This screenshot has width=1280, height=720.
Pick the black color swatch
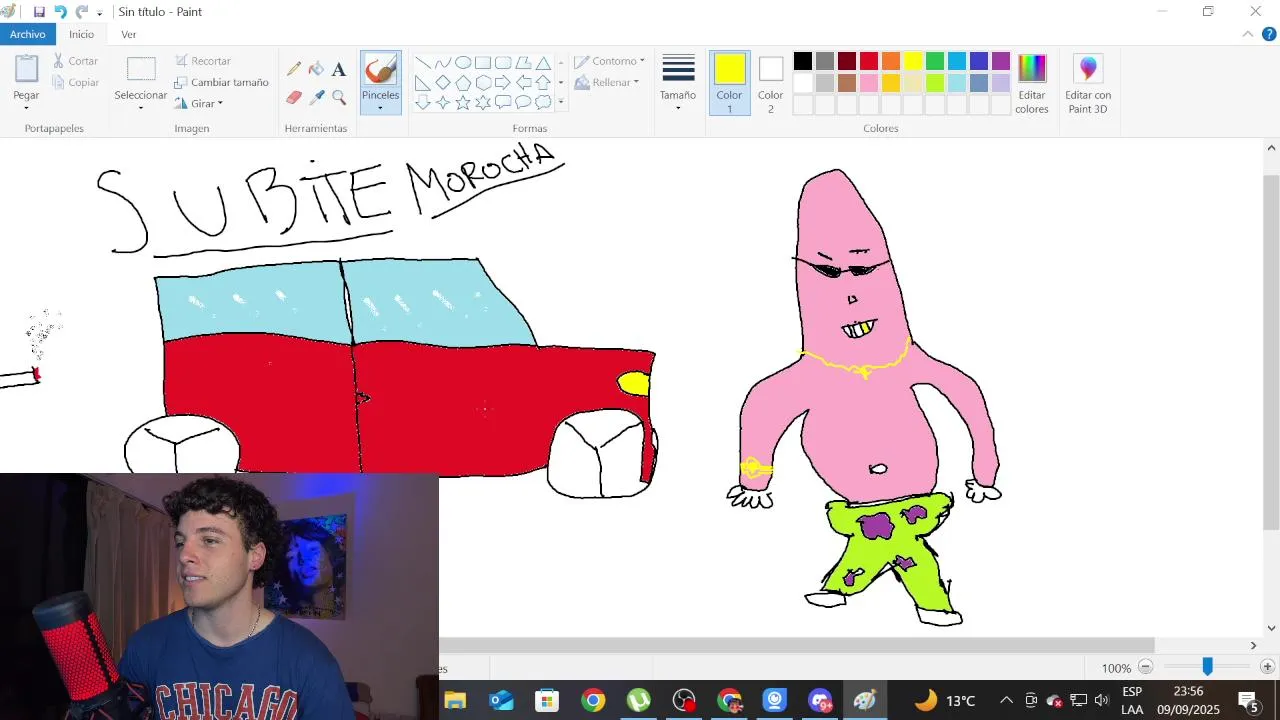click(x=803, y=61)
